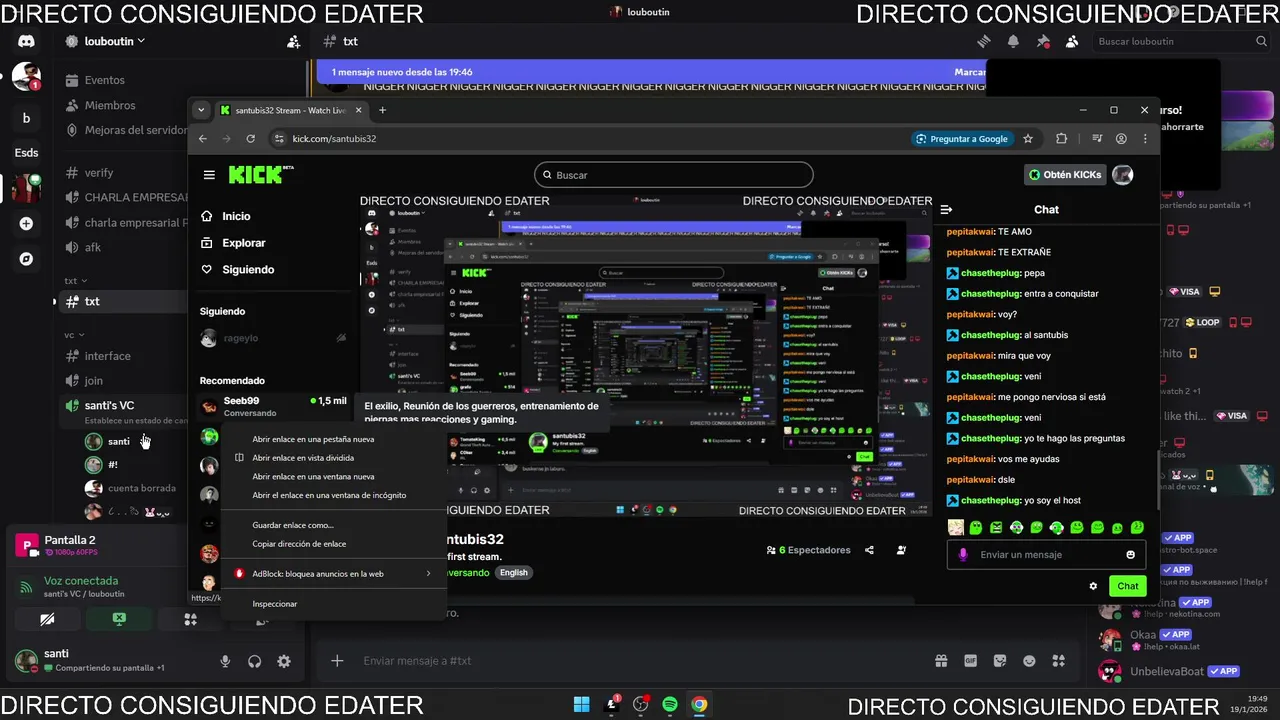Open activities button in voice panel
Viewport: 1280px width, 720px height.
tap(190, 620)
